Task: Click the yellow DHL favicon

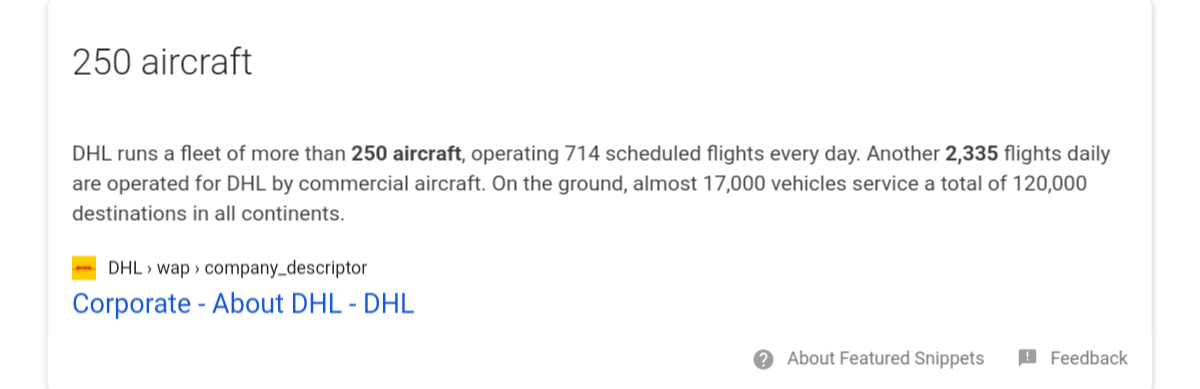Action: tap(84, 268)
